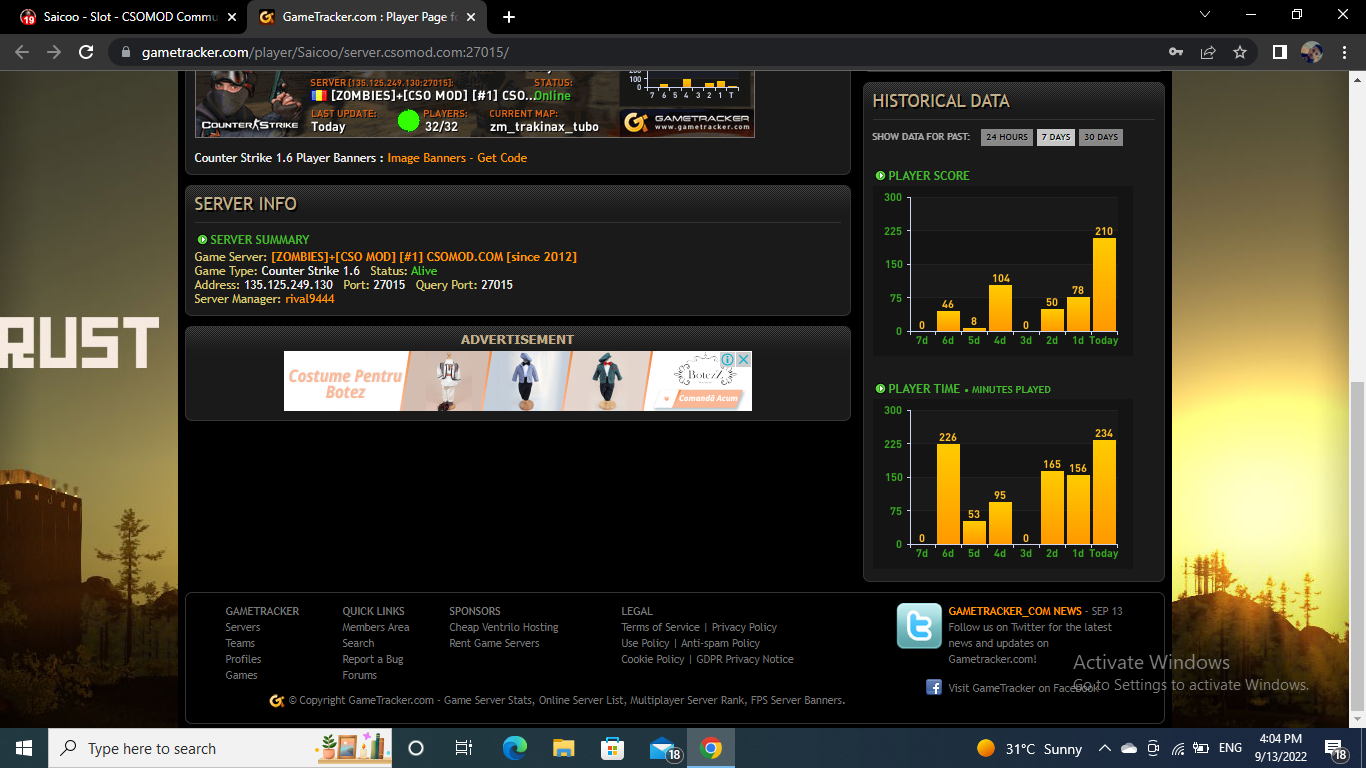1366x768 pixels.
Task: Open Task View on taskbar
Action: 464,748
